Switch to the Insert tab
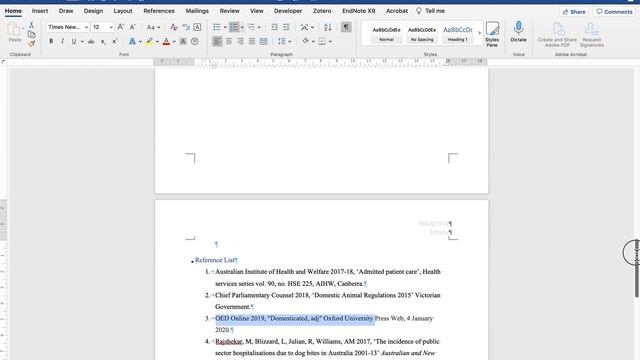 [40, 11]
